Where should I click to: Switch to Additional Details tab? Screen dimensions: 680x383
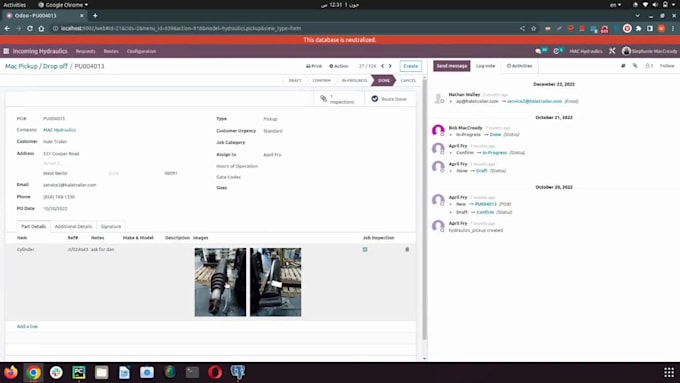73,226
